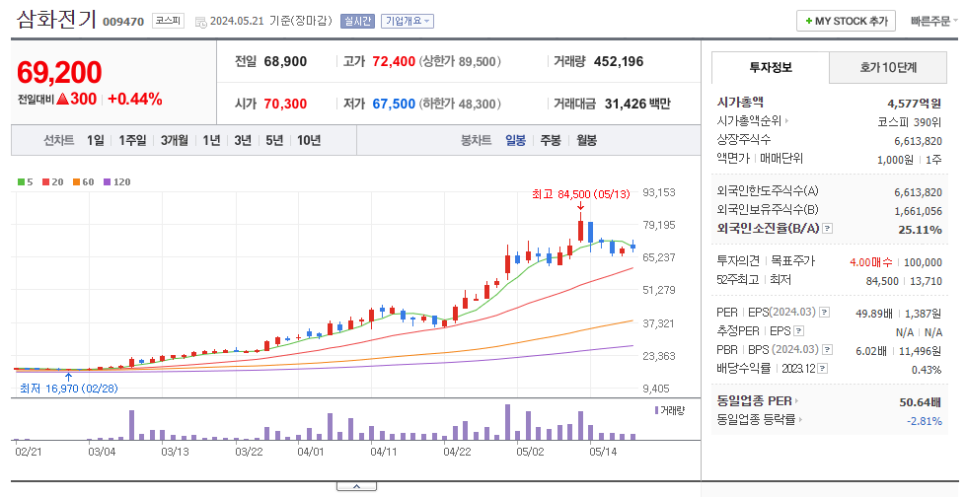Click the 최고 84,500 (05/13) chart marker
The image size is (966, 497).
581,194
